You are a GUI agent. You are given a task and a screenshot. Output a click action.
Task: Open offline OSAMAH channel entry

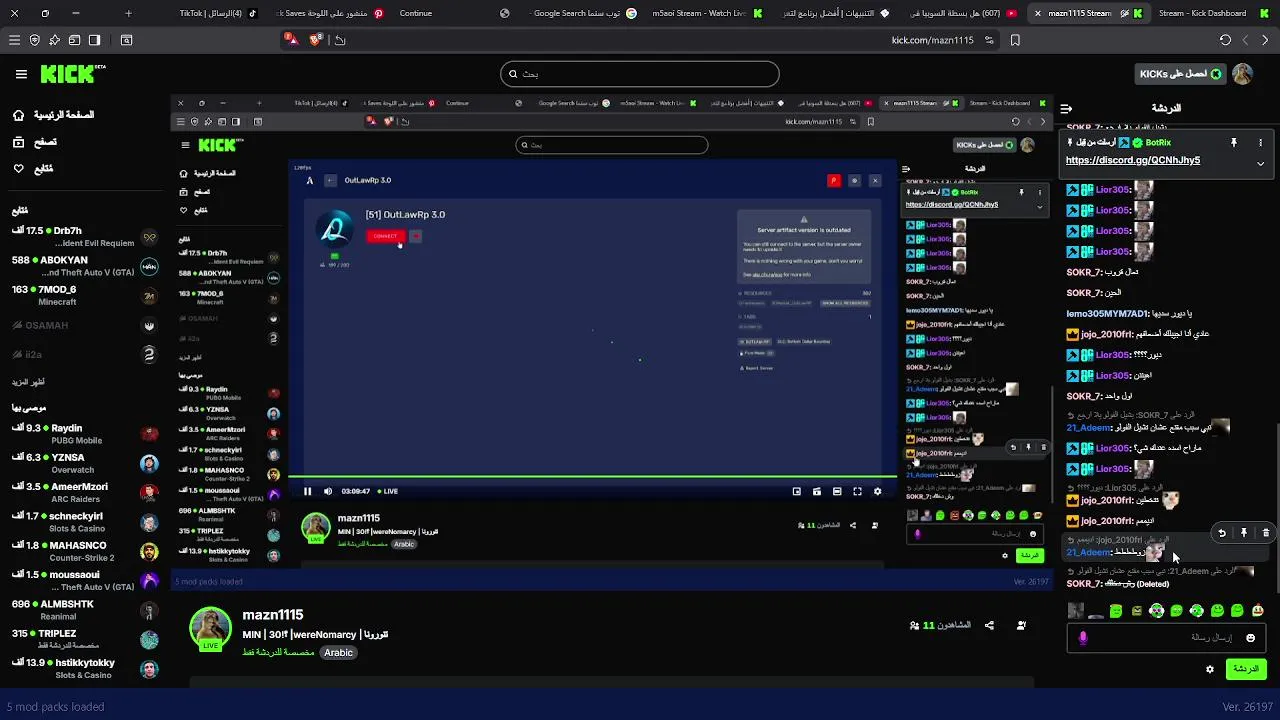pyautogui.click(x=85, y=325)
